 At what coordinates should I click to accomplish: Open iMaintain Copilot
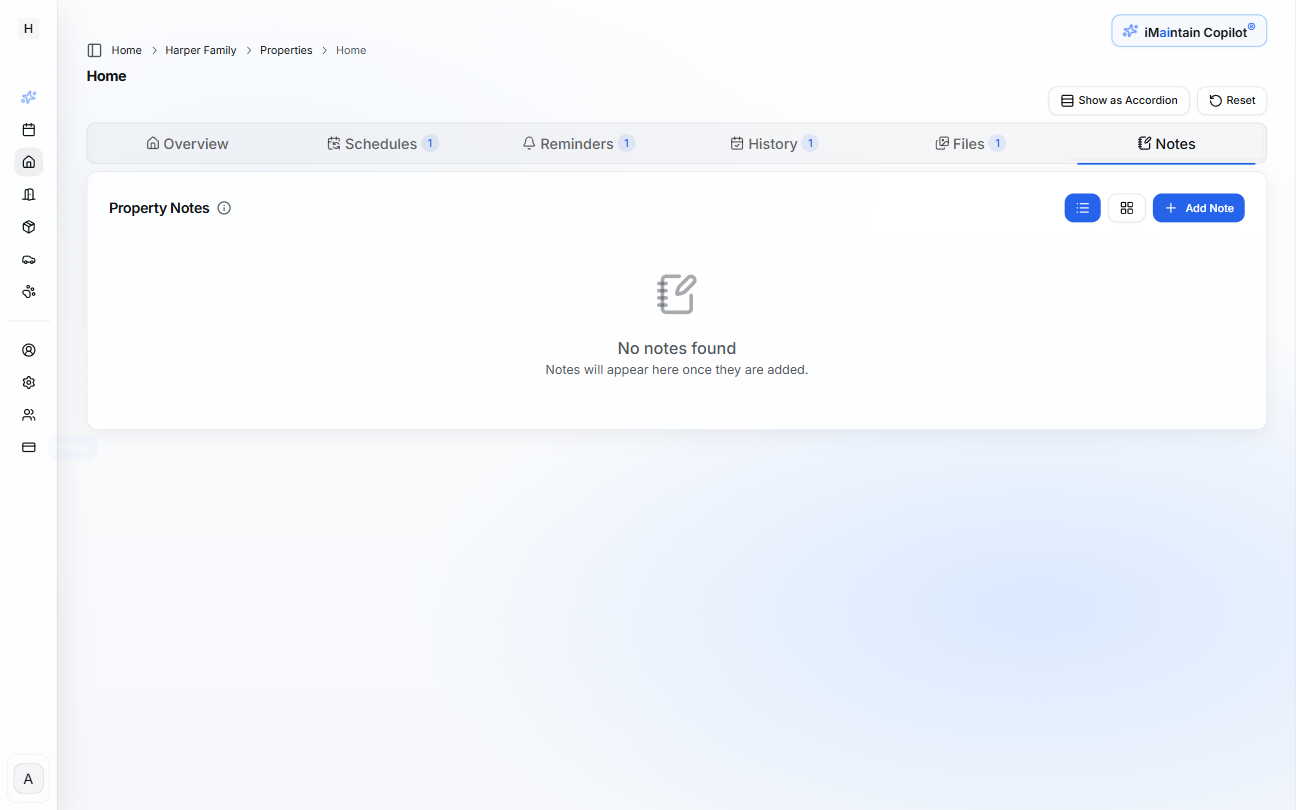tap(1188, 30)
